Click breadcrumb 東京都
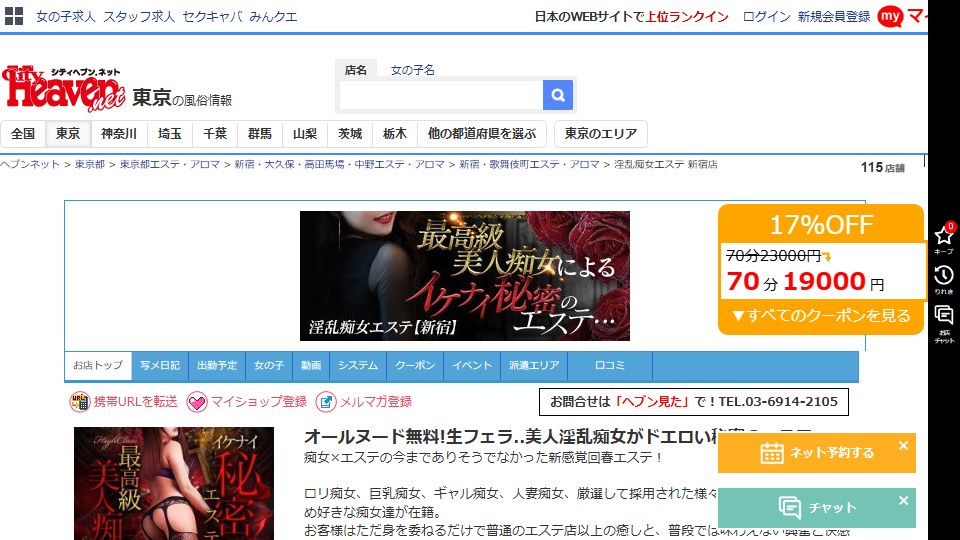This screenshot has height=540, width=960. tap(90, 164)
